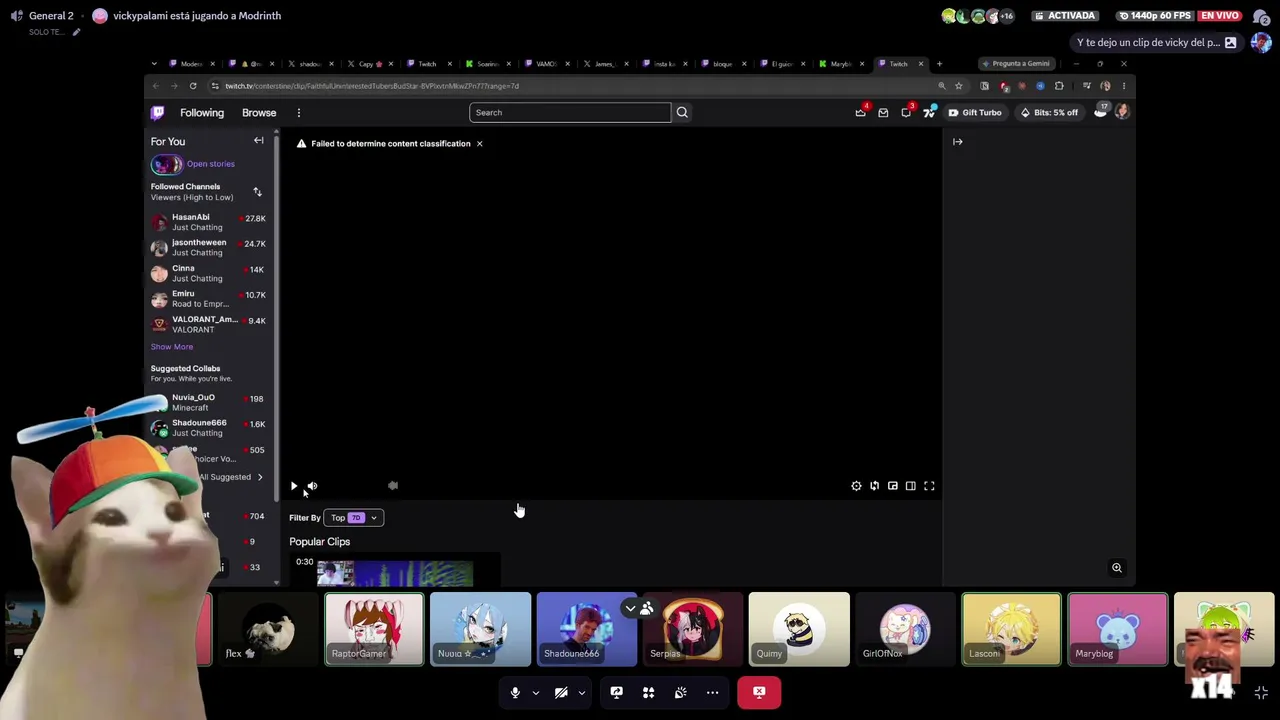This screenshot has height=720, width=1280.
Task: Reload the browser page
Action: point(193,86)
